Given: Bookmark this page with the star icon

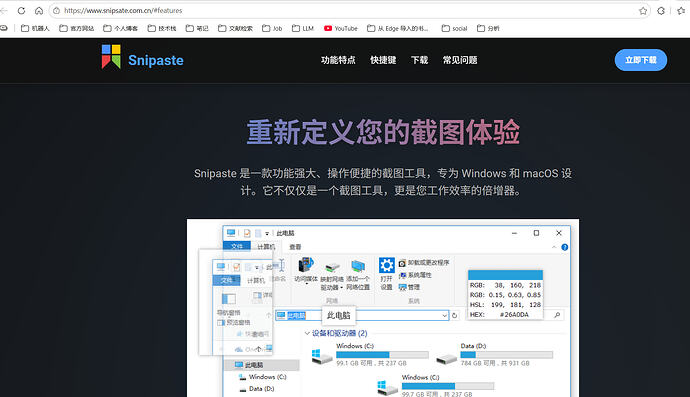Looking at the screenshot, I should tap(643, 11).
